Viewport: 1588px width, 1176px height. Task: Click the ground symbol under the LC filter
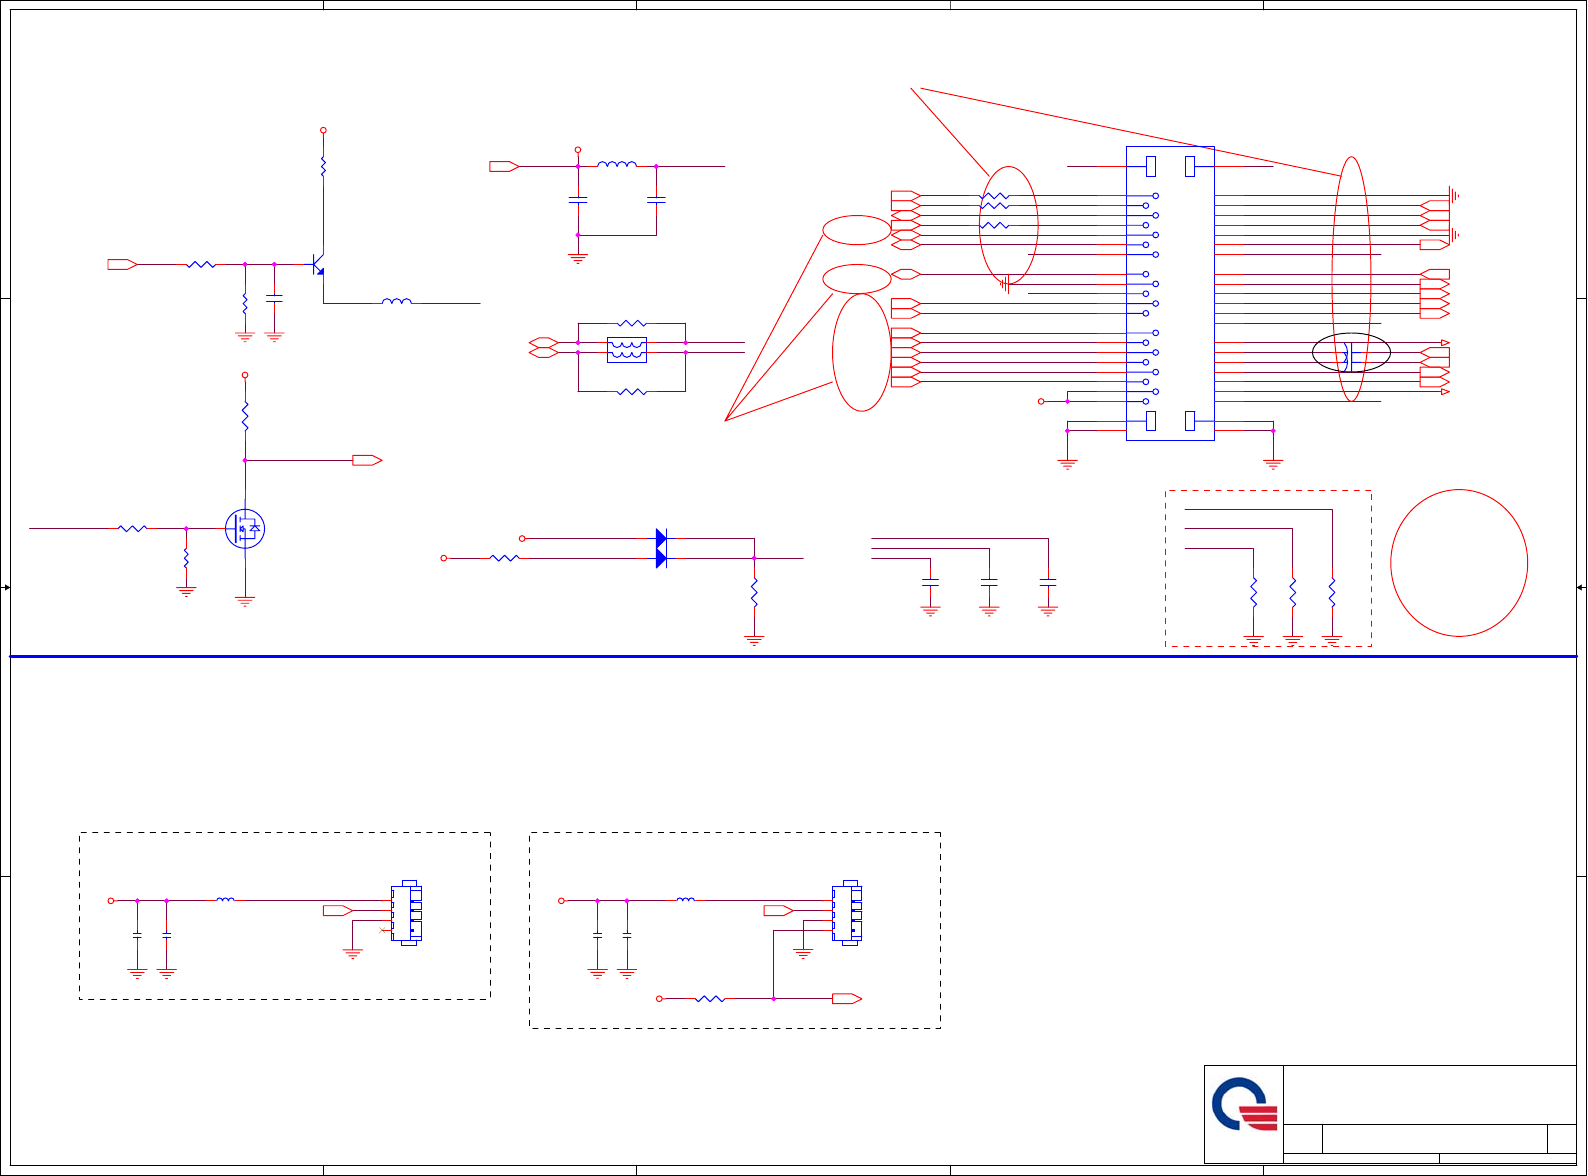coord(577,258)
